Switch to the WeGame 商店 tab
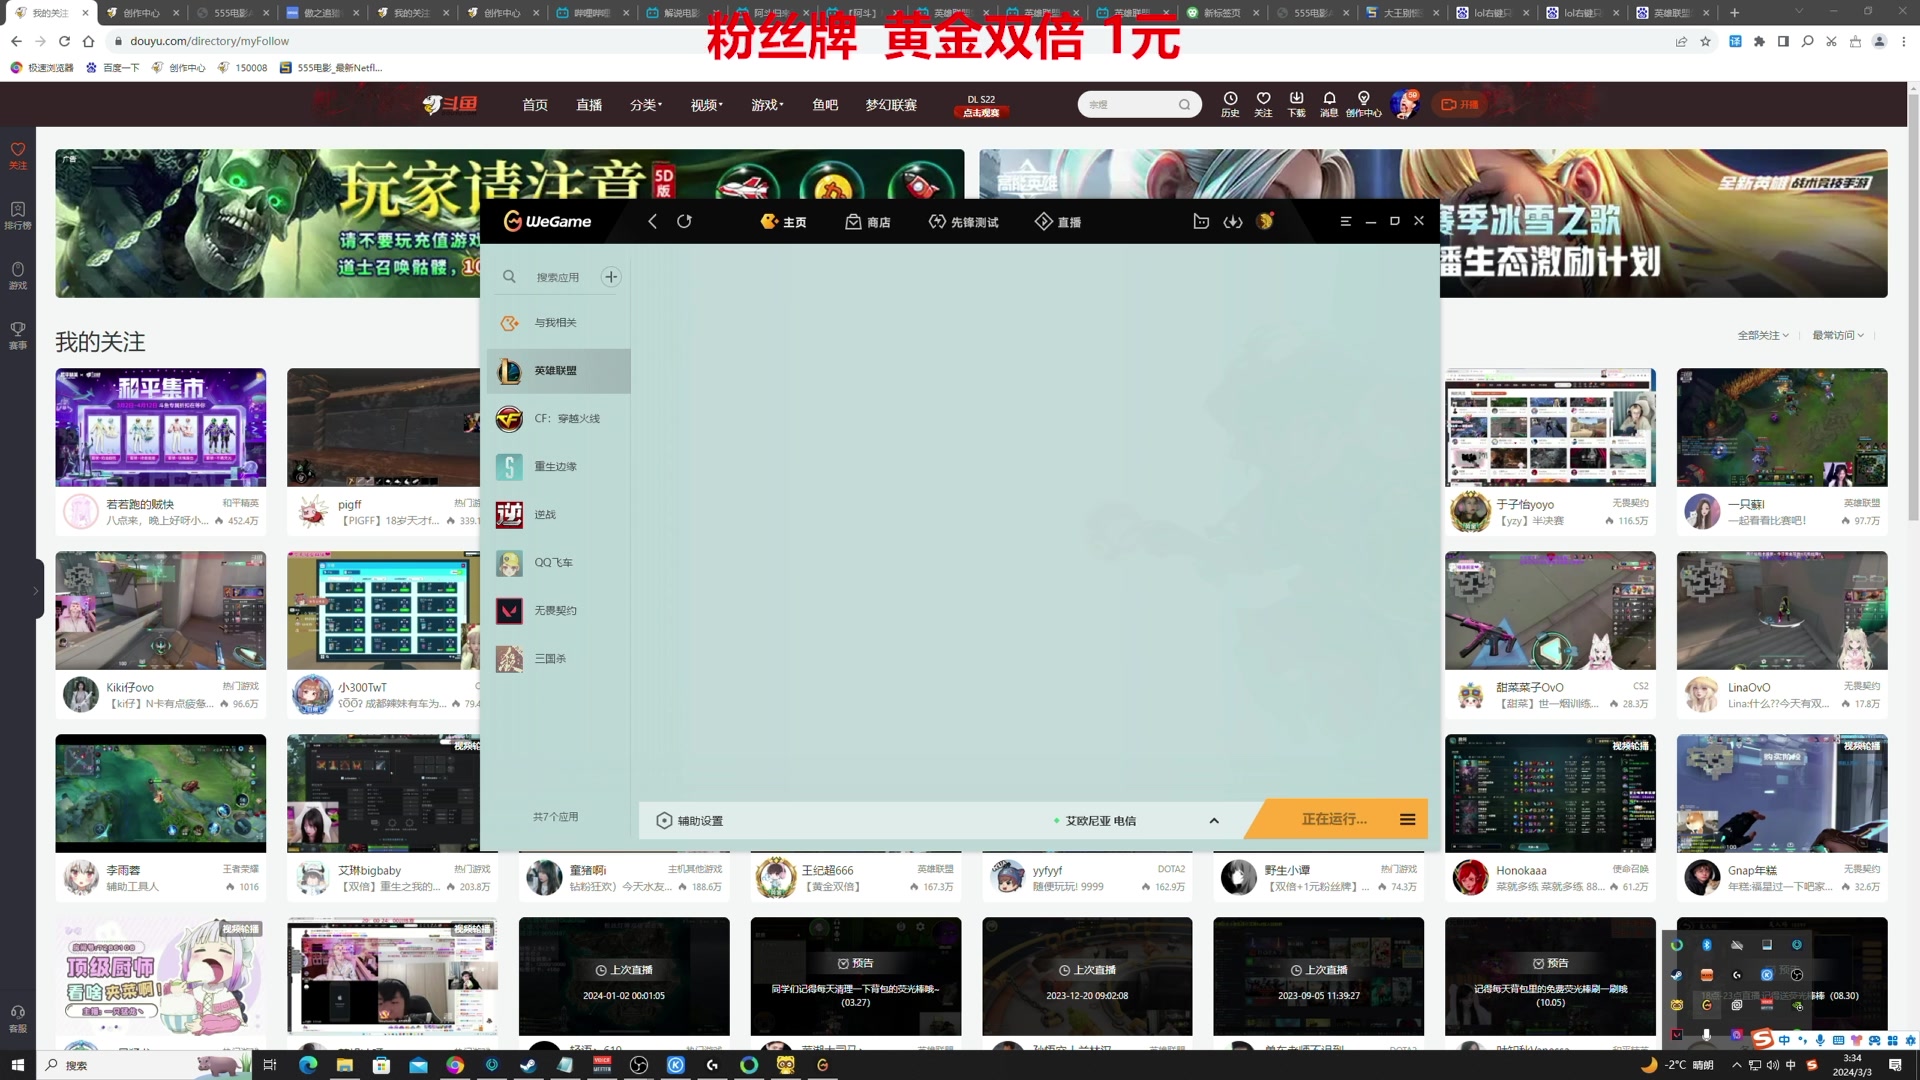Screen dimensions: 1920x1080 pyautogui.click(x=867, y=222)
